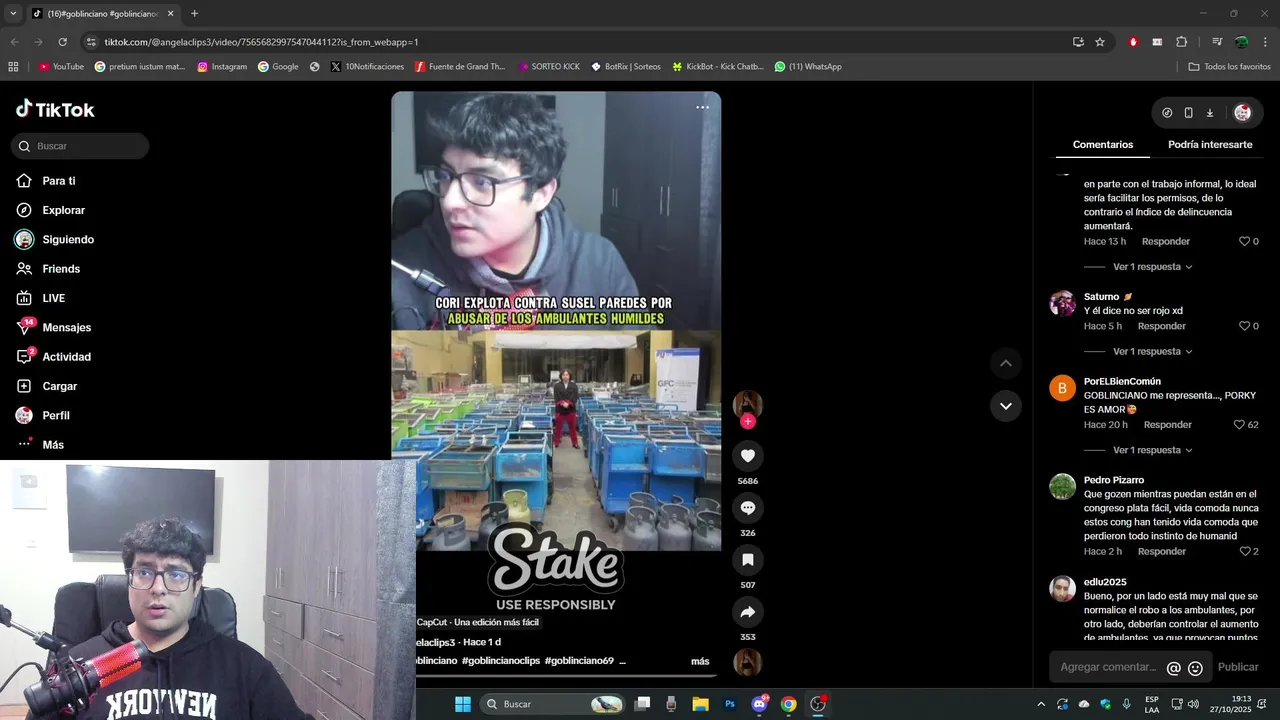This screenshot has width=1280, height=720.
Task: Open the #goblincianoclips hashtag
Action: point(501,661)
